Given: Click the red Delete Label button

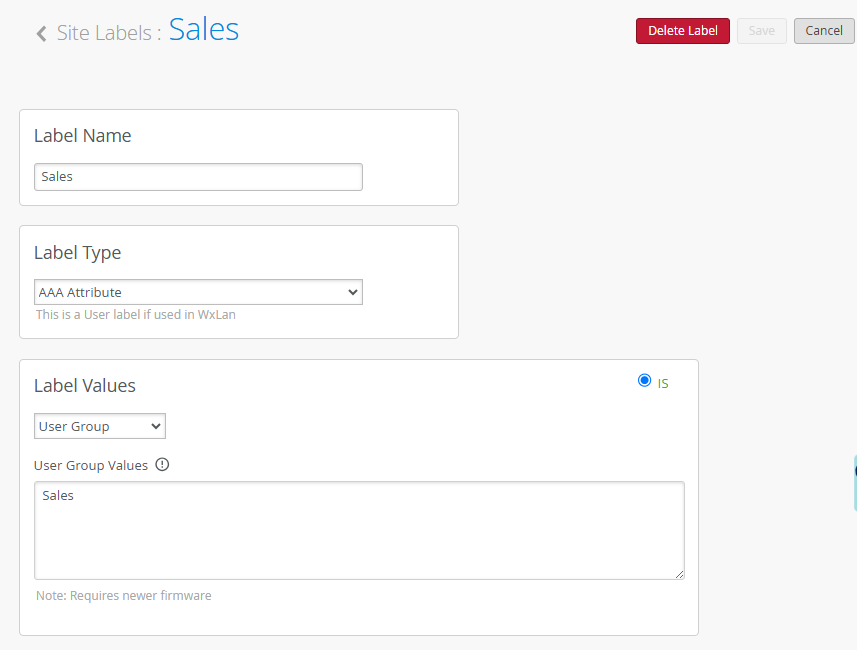Looking at the screenshot, I should 683,31.
